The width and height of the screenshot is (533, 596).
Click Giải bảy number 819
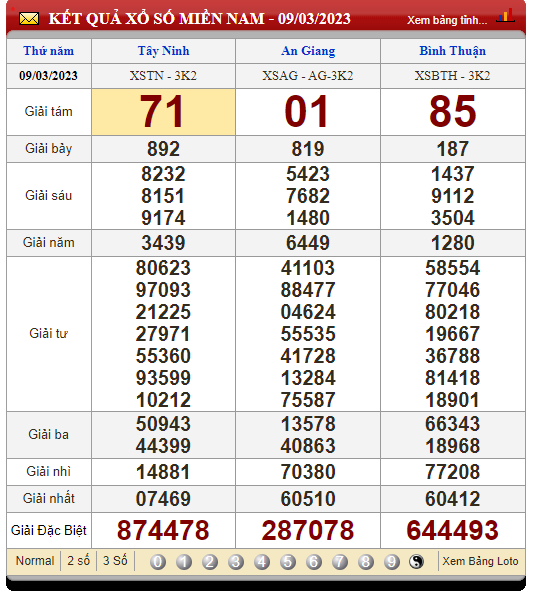click(308, 149)
